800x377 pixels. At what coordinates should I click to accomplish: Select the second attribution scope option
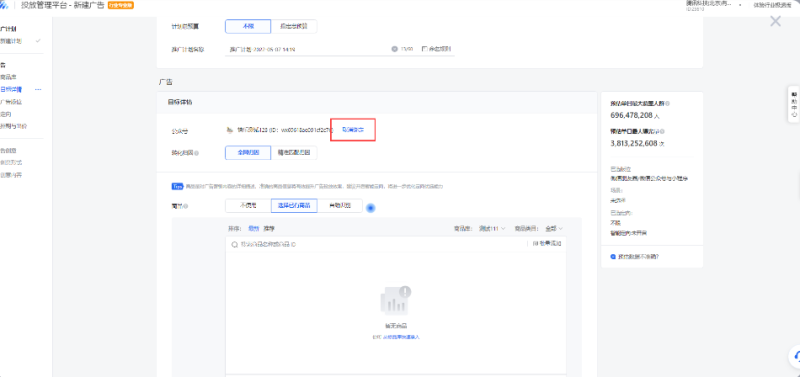[x=294, y=153]
